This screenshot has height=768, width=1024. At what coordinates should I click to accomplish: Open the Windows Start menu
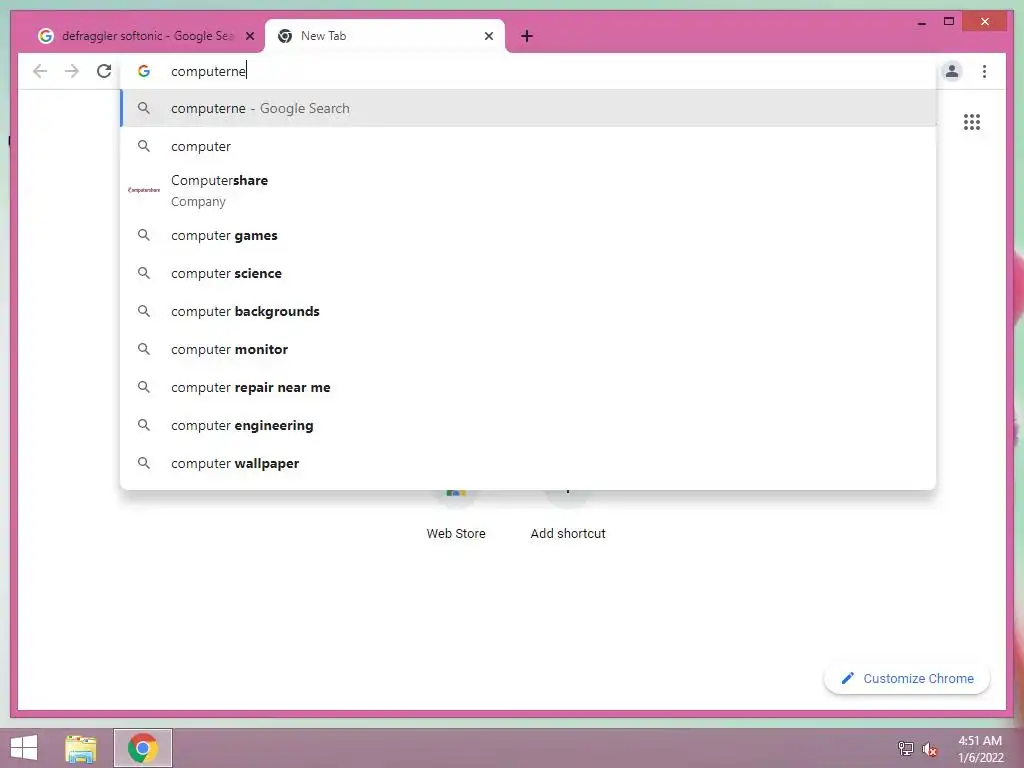point(24,748)
